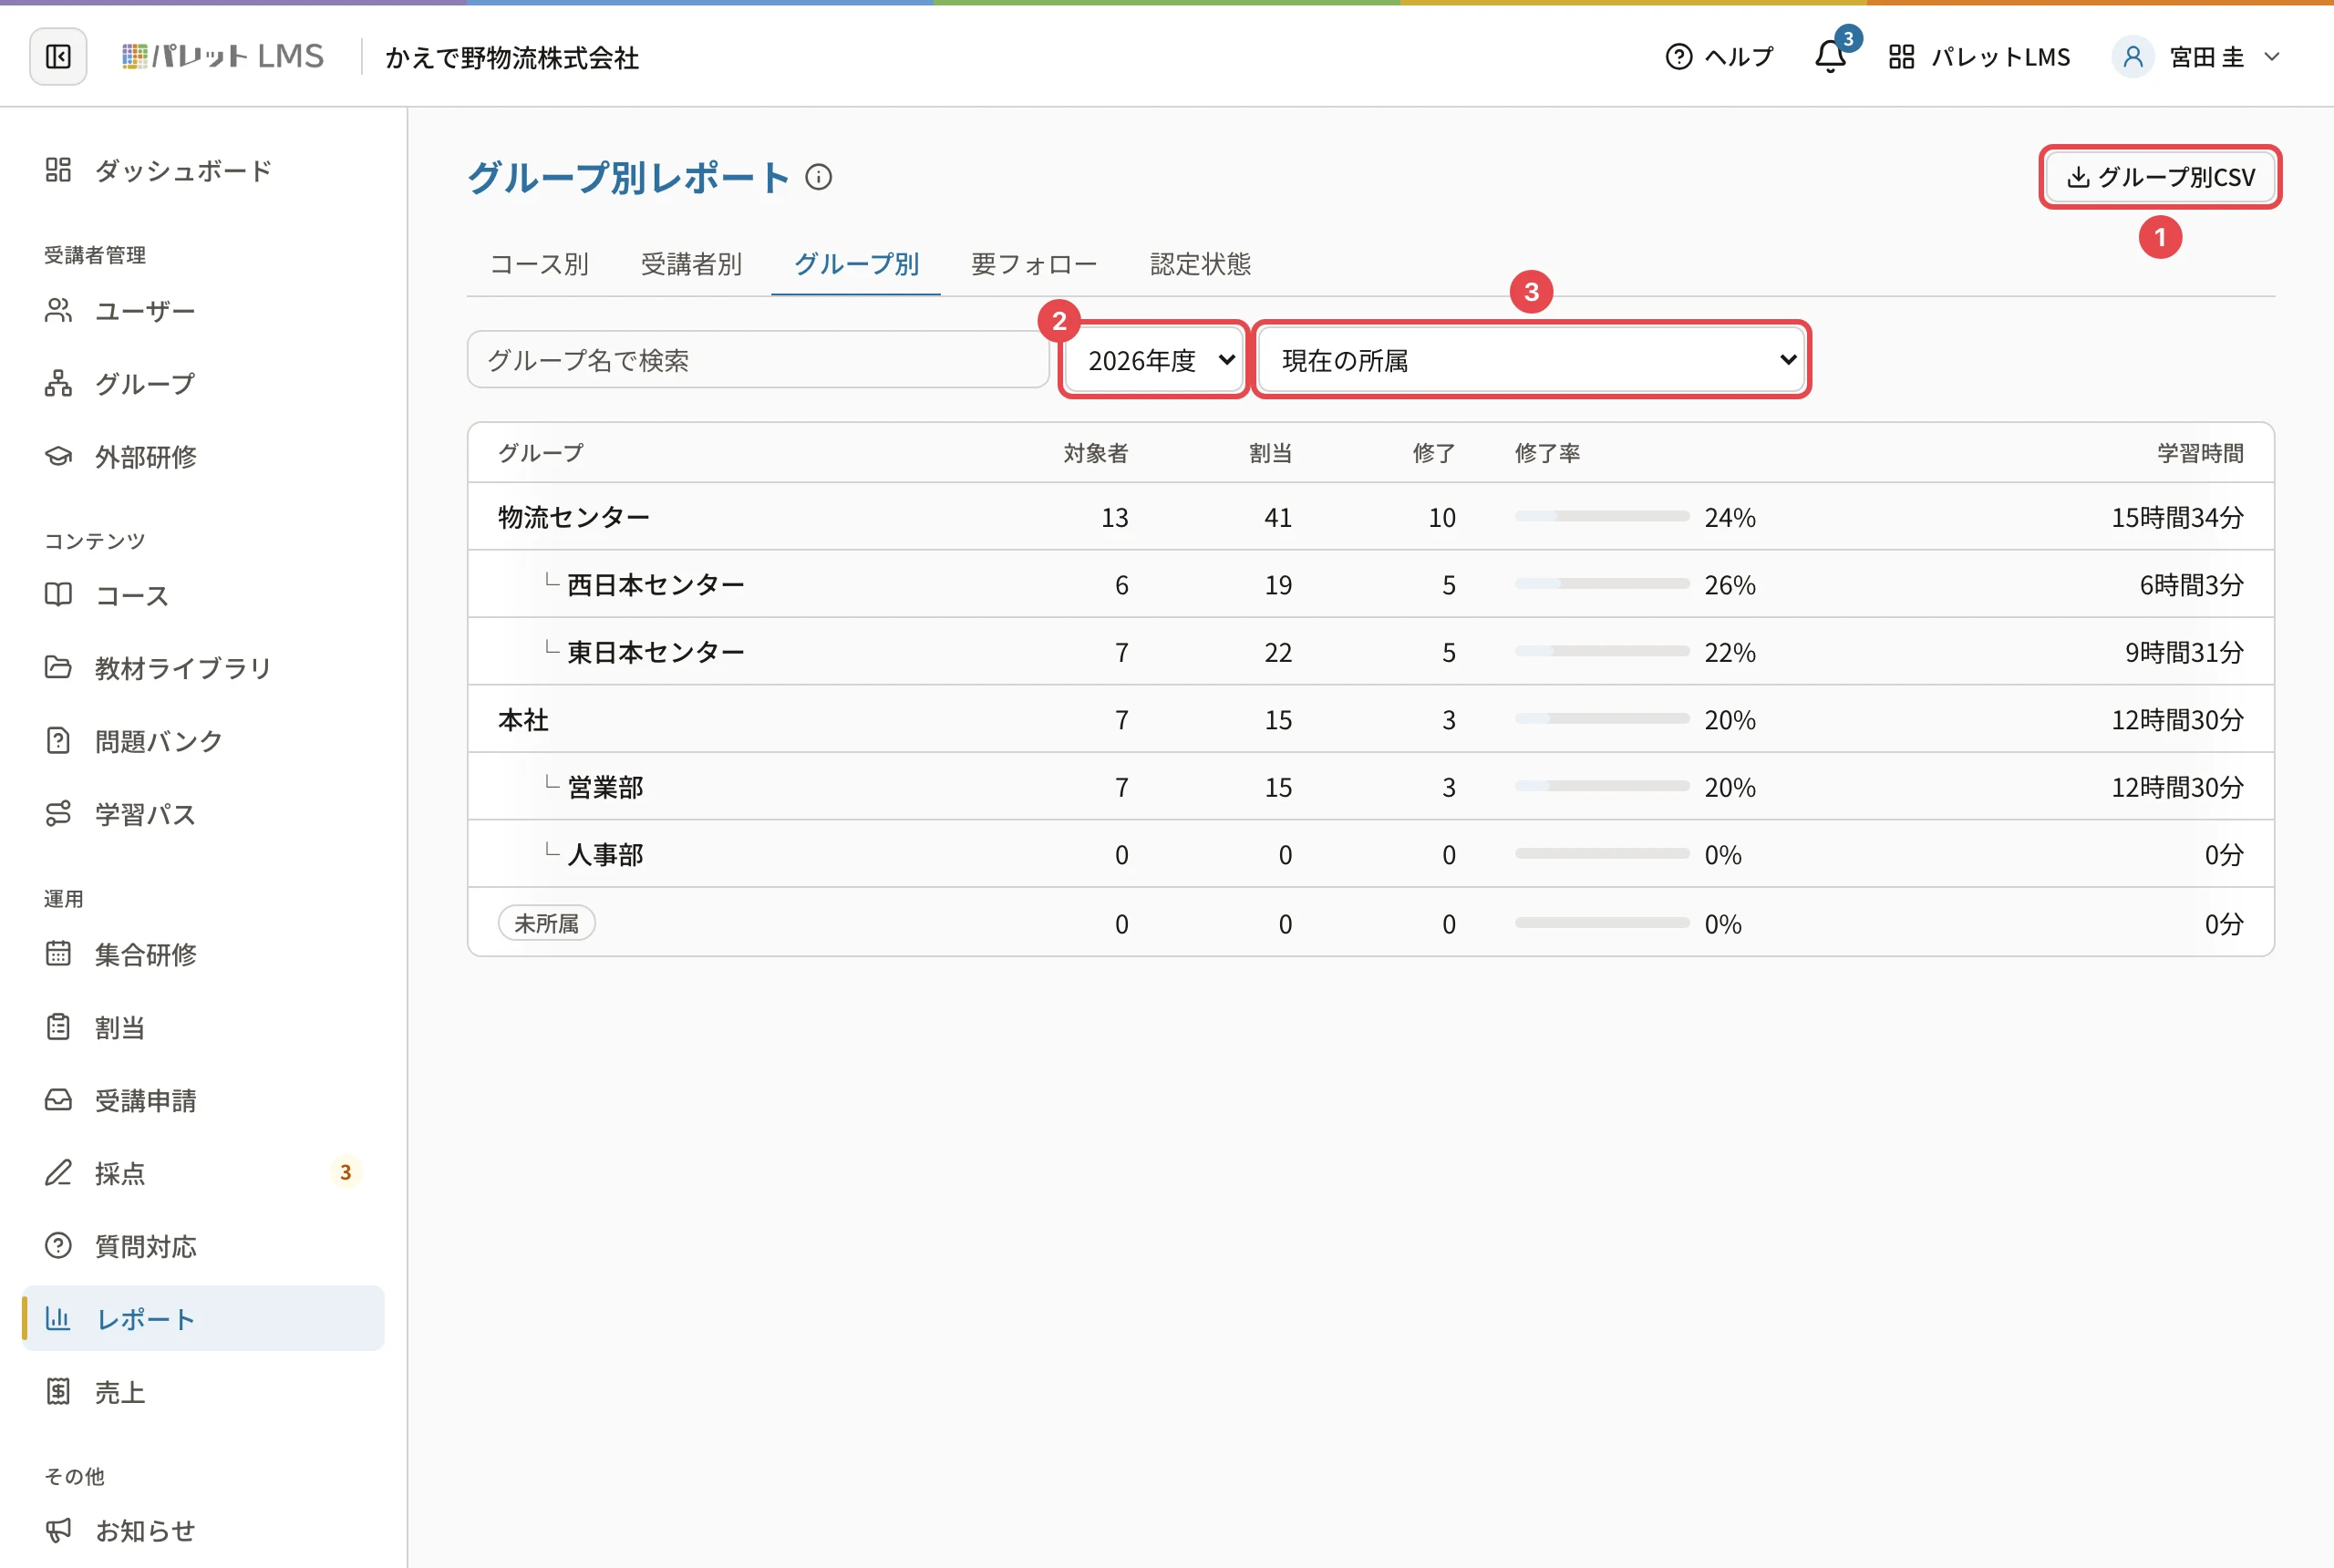Viewport: 2334px width, 1568px height.
Task: Open 問題バンク in the sidebar
Action: (x=203, y=741)
